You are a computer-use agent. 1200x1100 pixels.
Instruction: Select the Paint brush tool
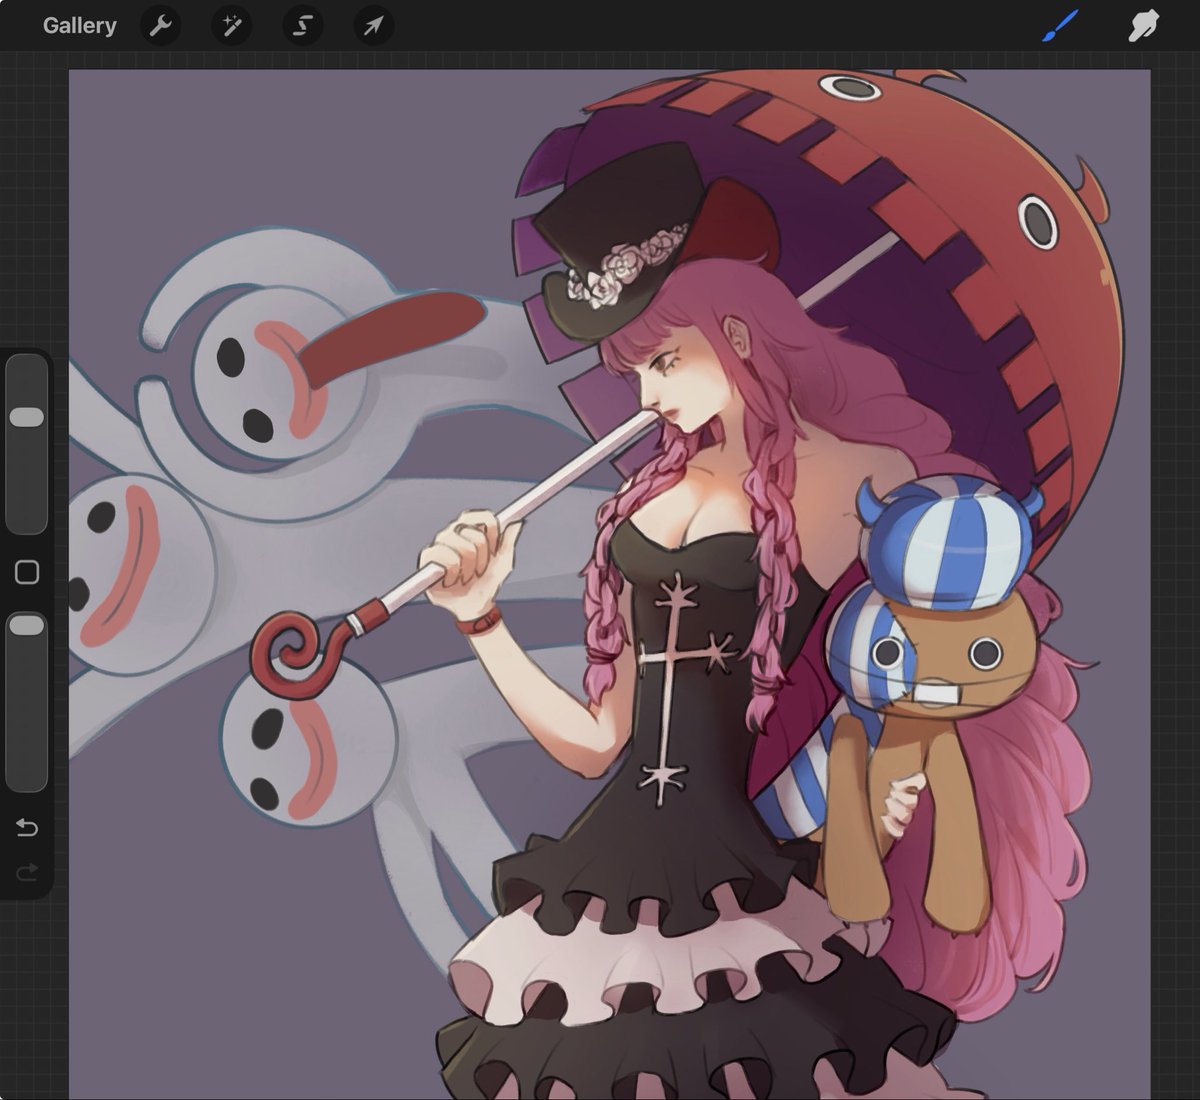[1060, 26]
